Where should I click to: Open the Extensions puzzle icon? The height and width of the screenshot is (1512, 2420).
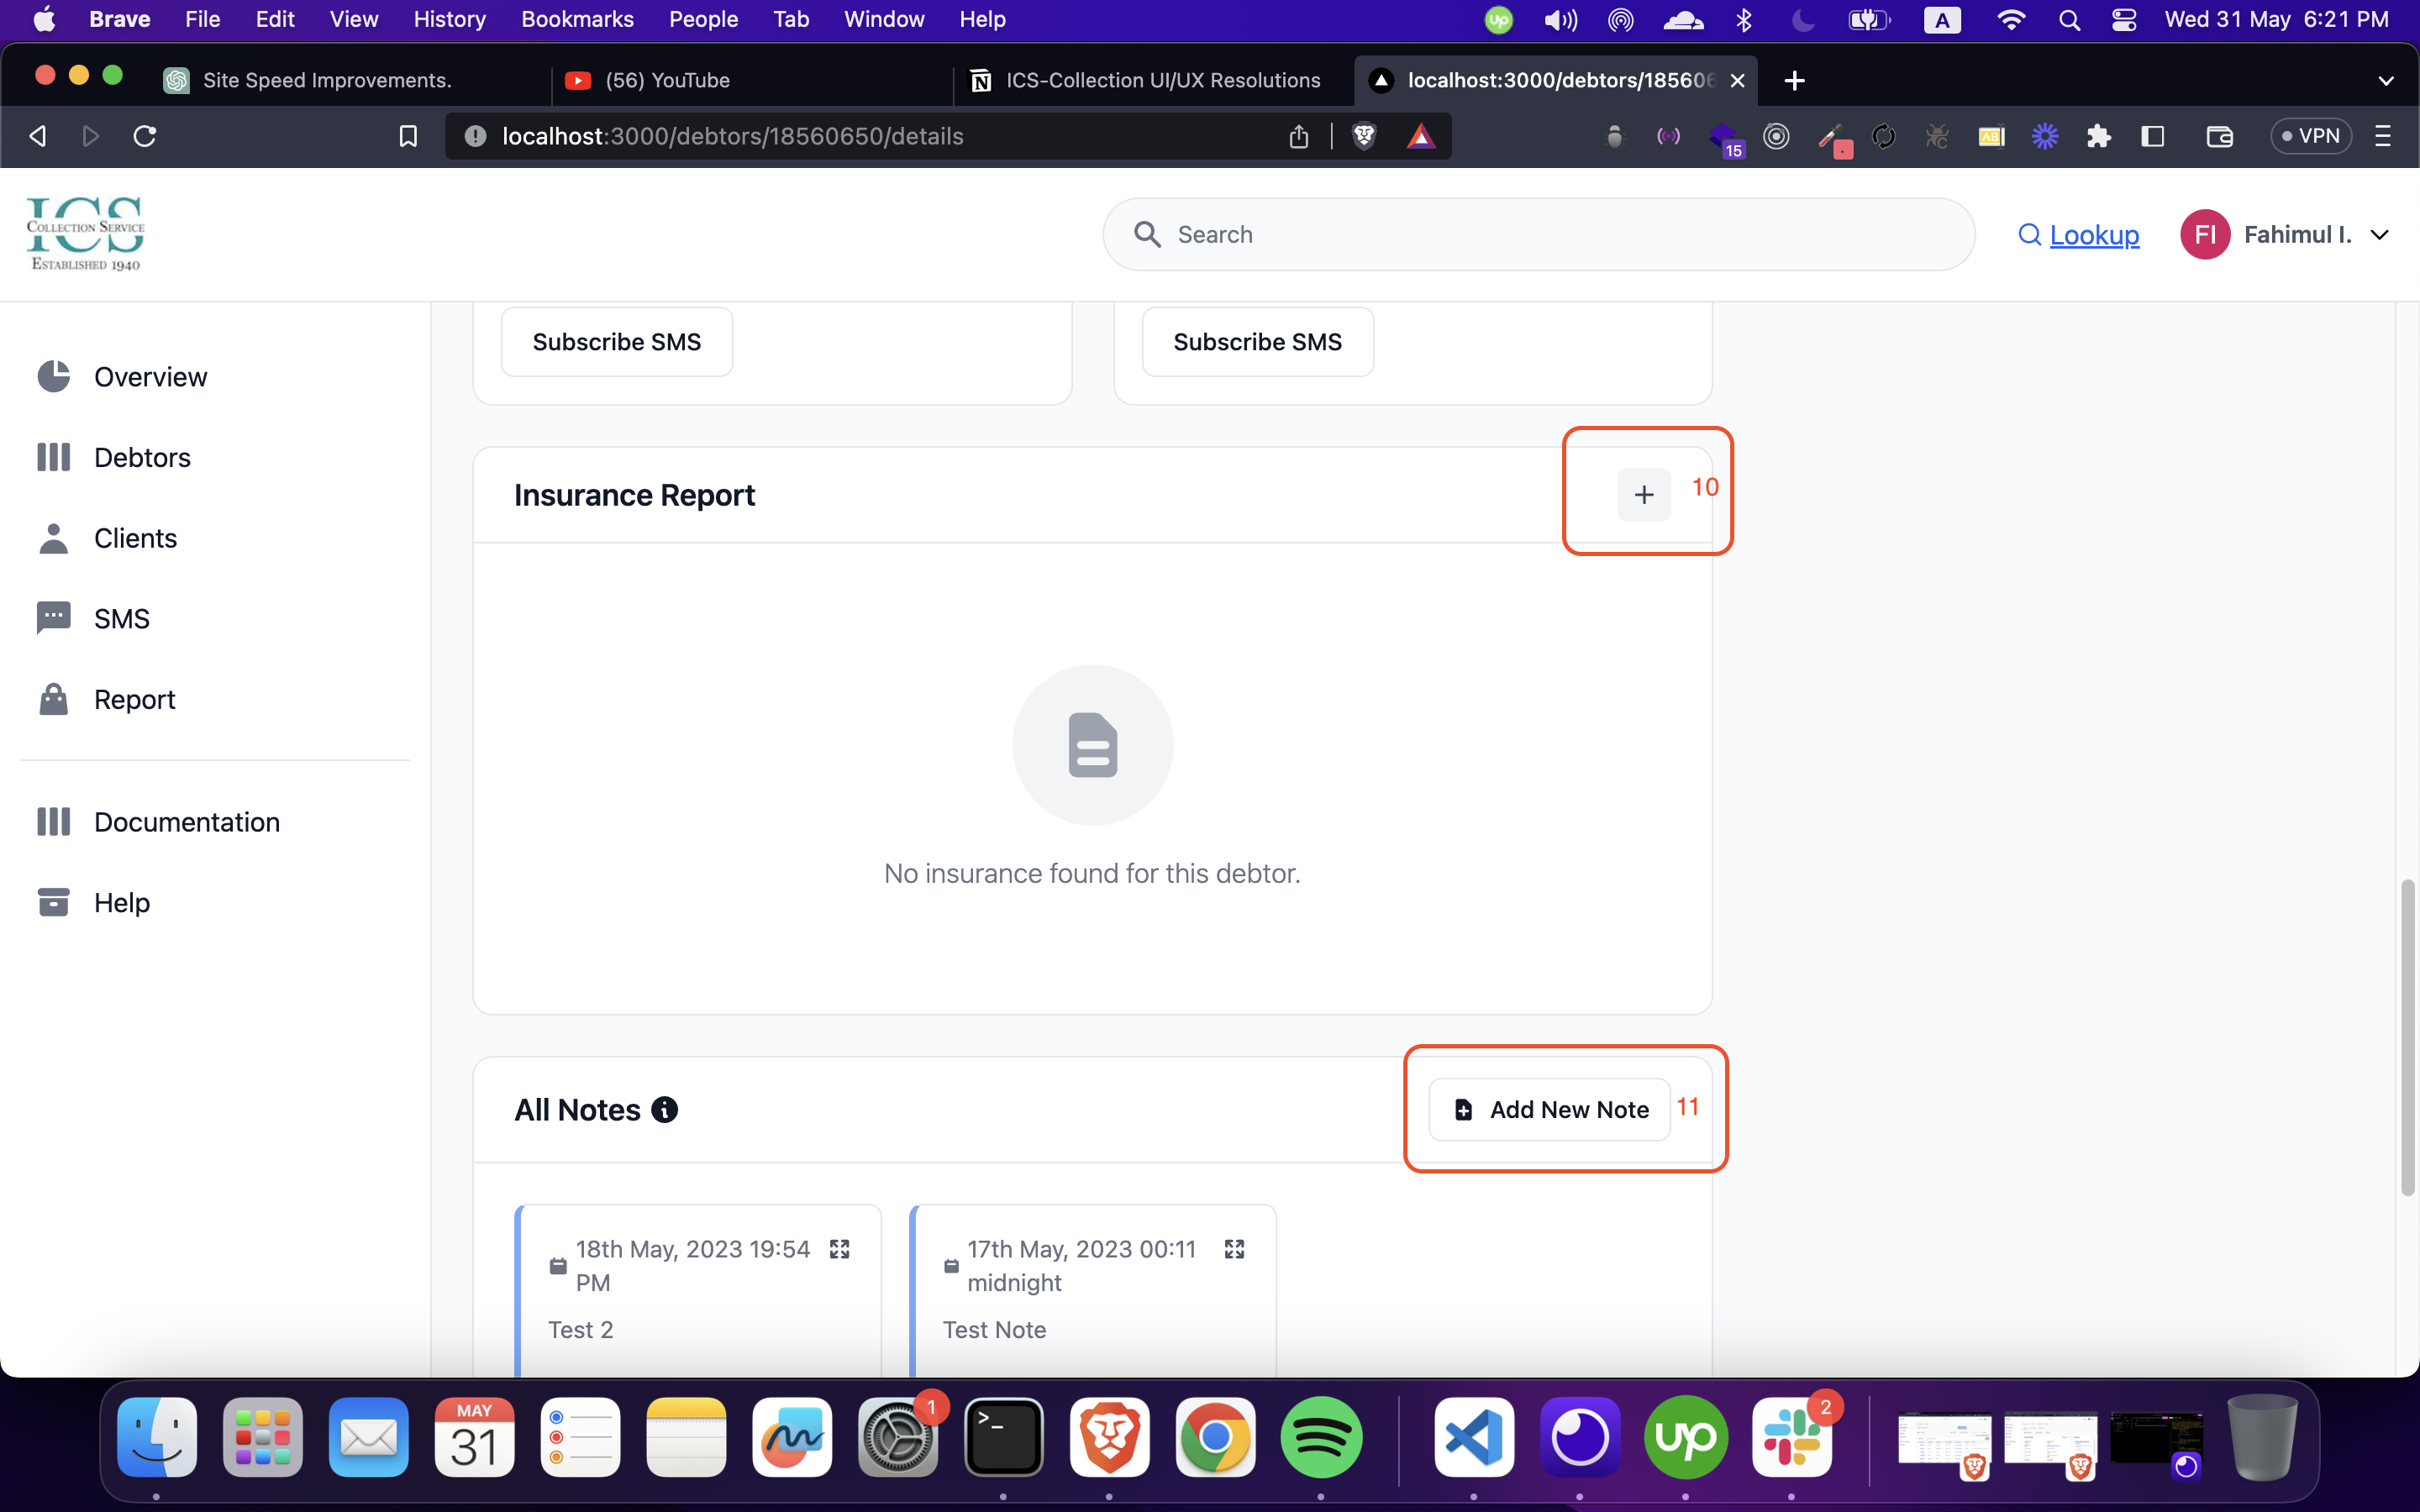point(2098,136)
